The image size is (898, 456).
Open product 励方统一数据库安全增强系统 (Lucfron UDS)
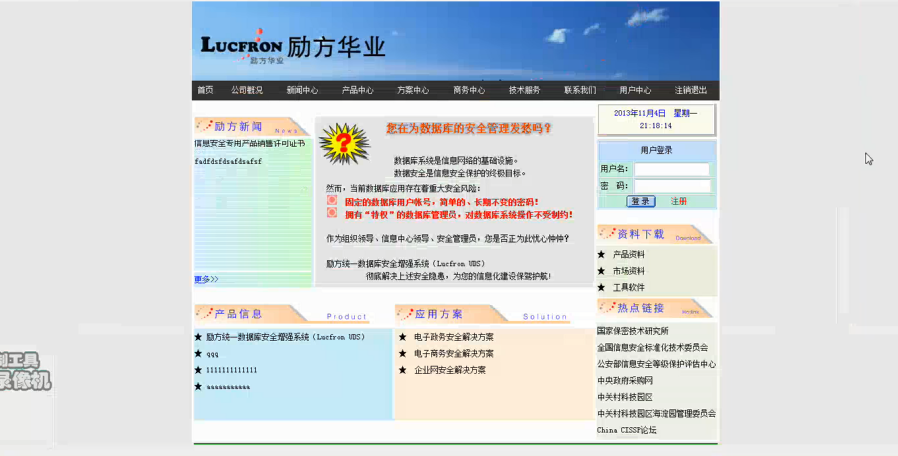tap(286, 337)
